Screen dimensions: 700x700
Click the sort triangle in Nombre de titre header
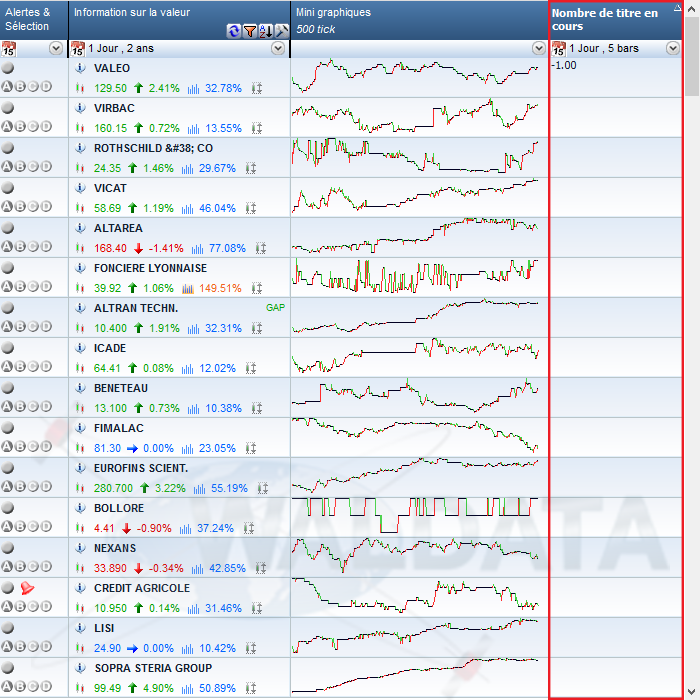[x=677, y=7]
